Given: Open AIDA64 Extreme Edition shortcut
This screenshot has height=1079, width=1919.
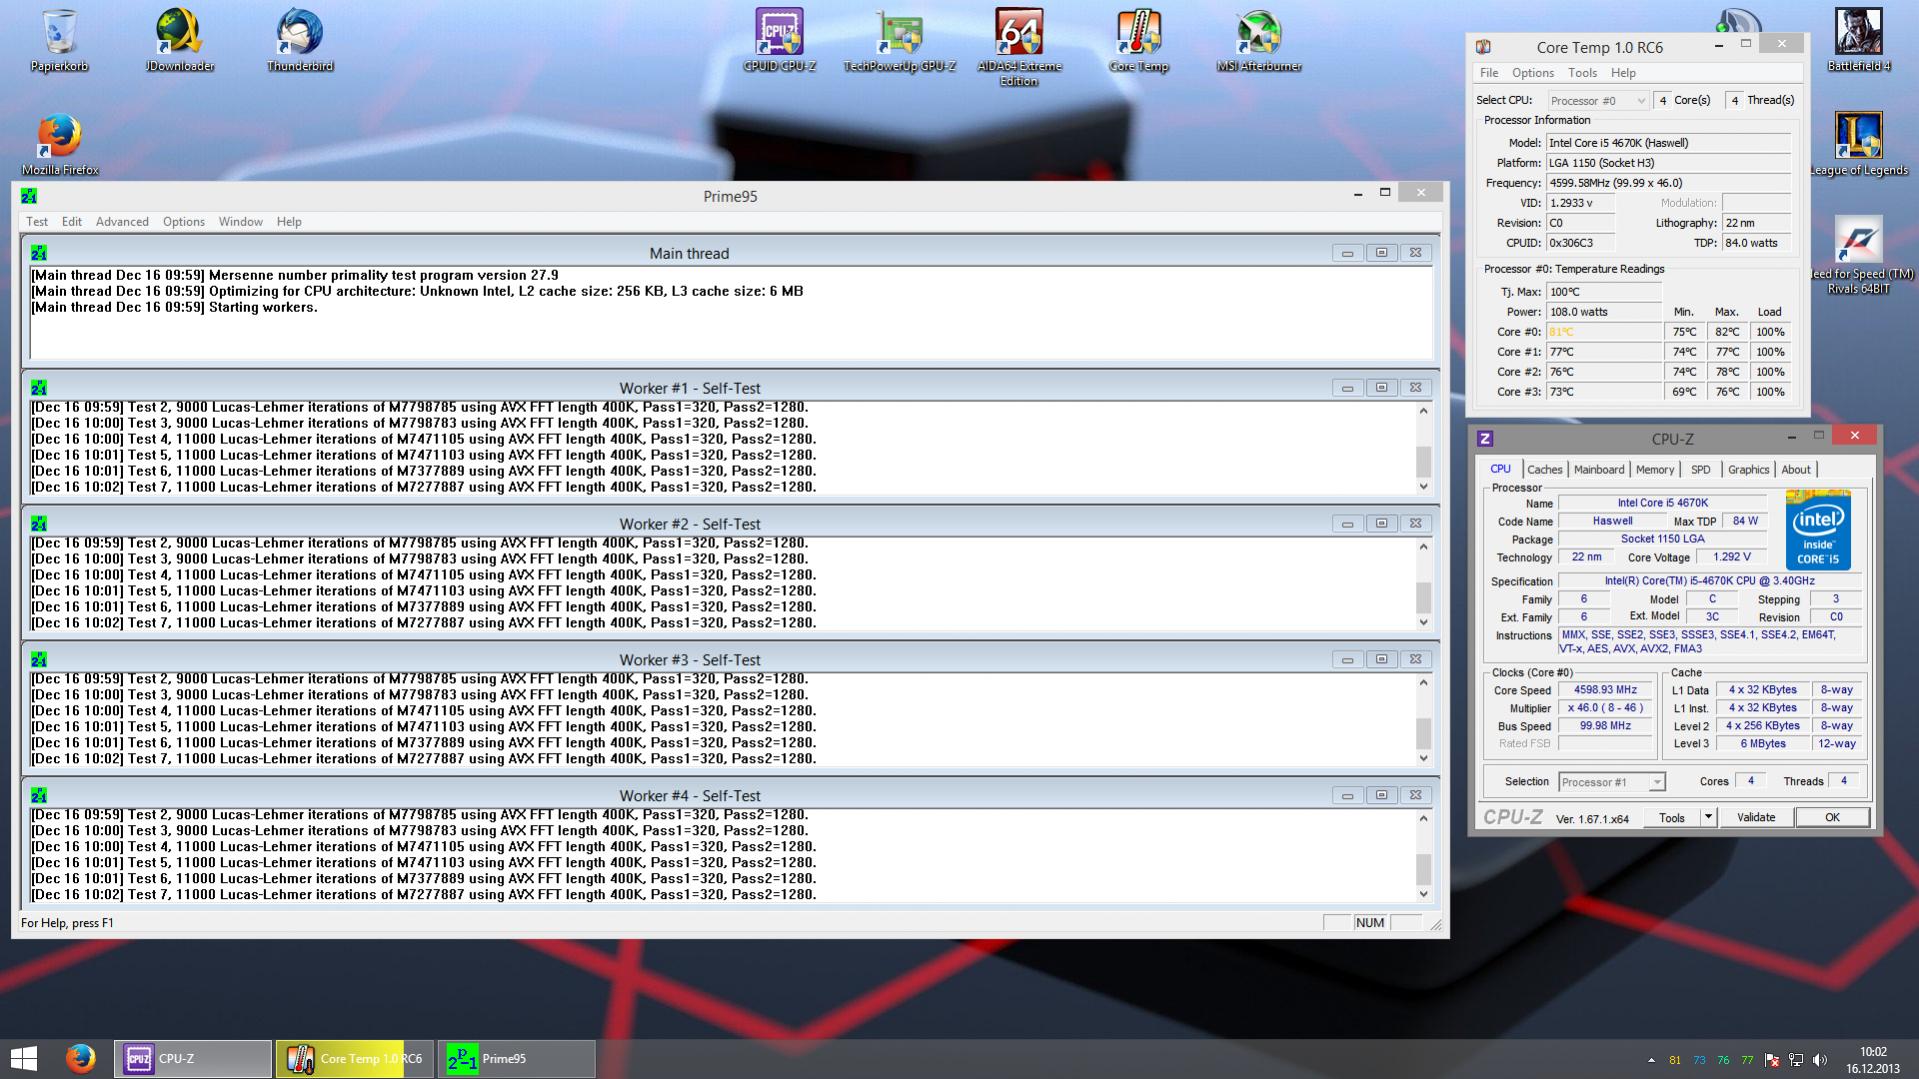Looking at the screenshot, I should coord(1018,48).
